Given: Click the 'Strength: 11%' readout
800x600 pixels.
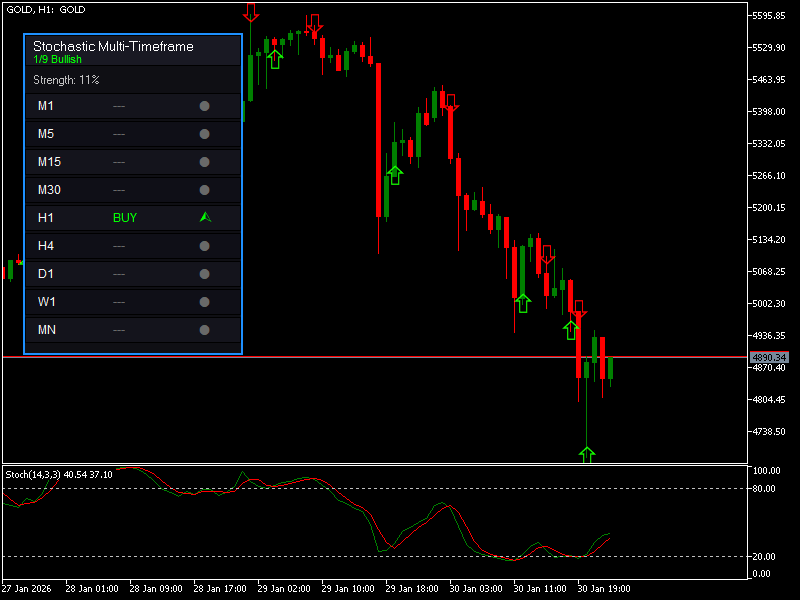Looking at the screenshot, I should [66, 80].
